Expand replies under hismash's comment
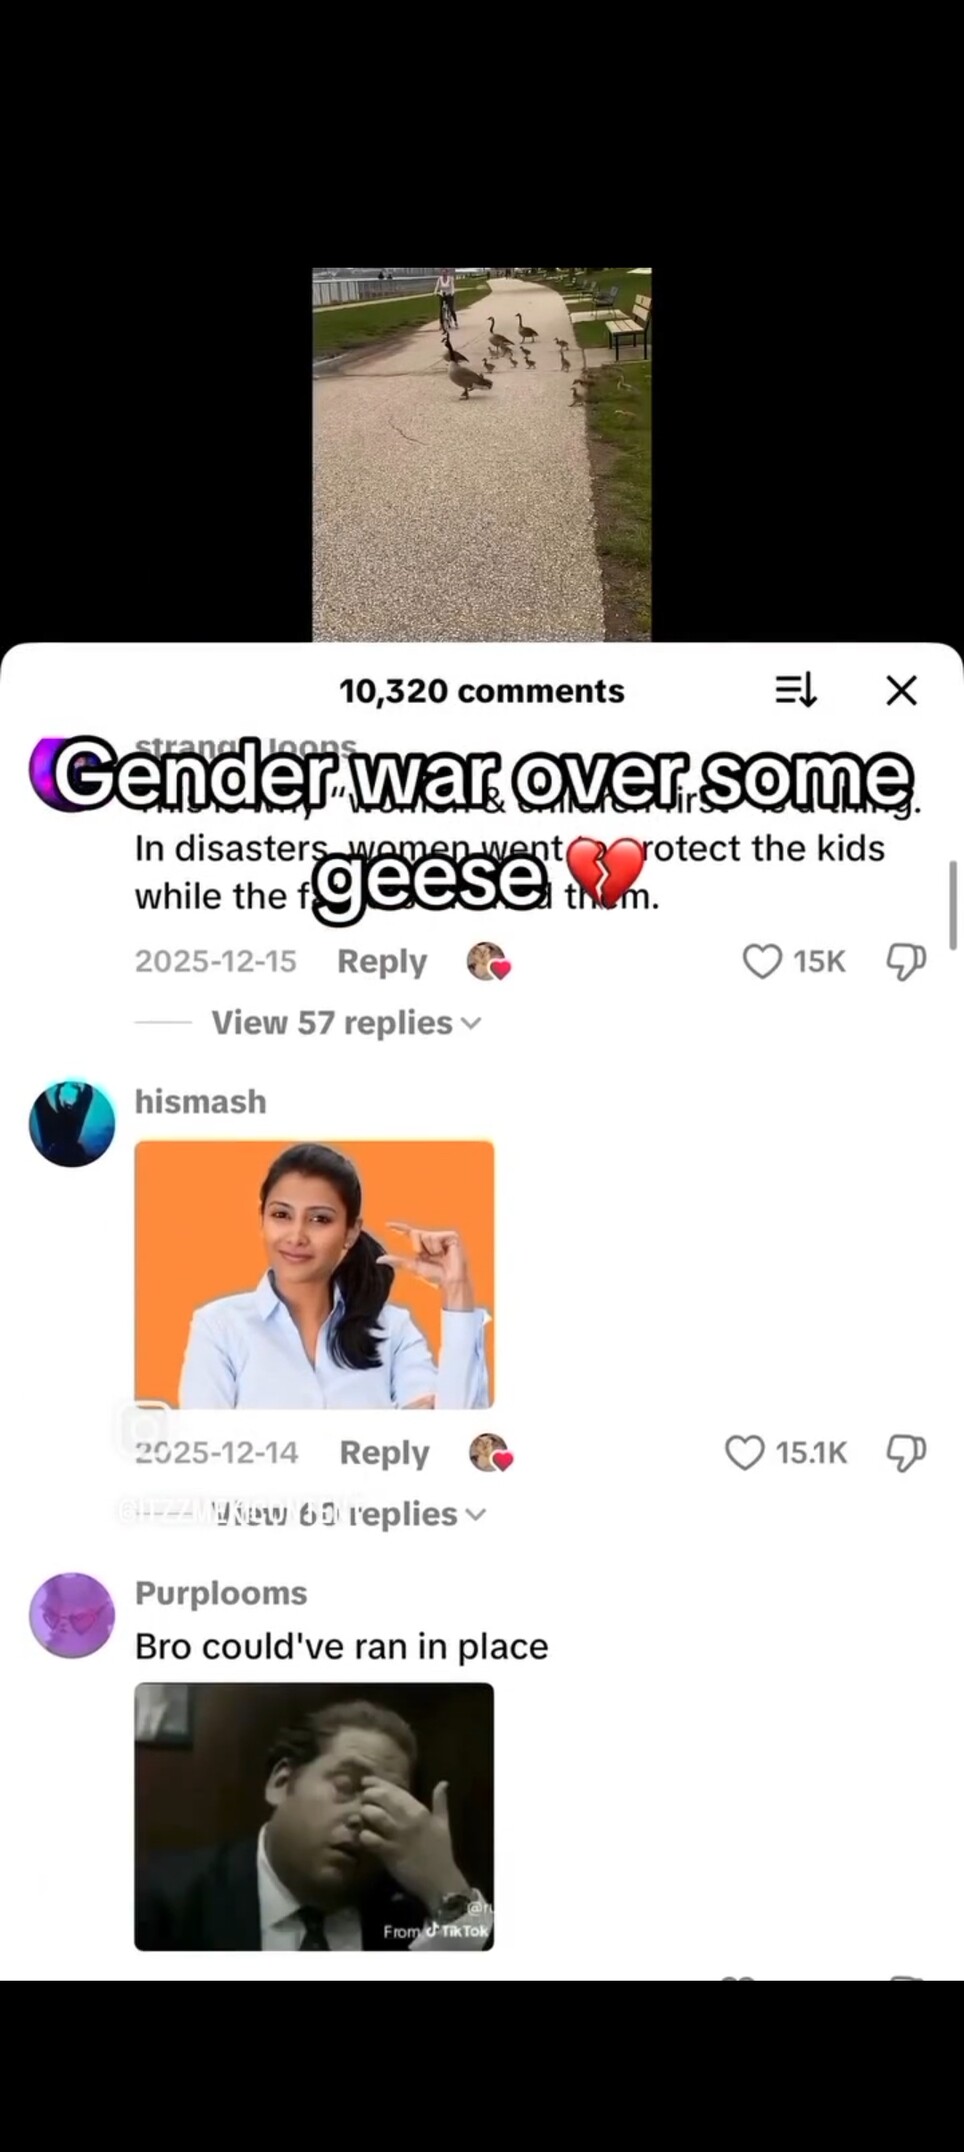This screenshot has height=2152, width=964. point(346,1514)
